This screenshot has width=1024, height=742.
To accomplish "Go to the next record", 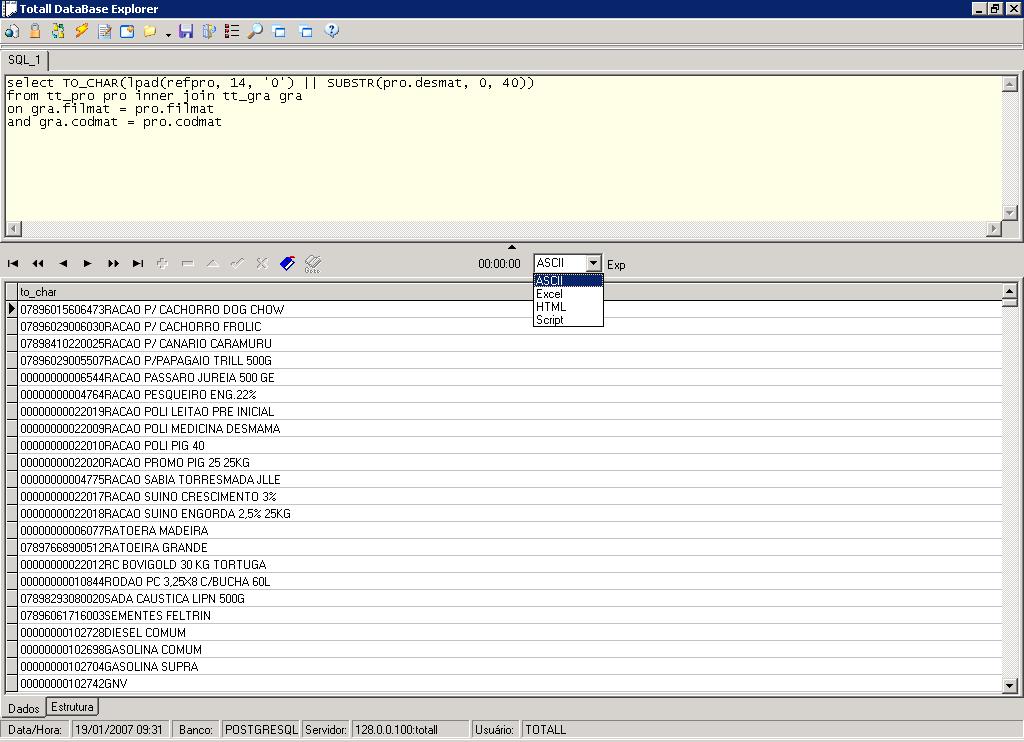I will (x=88, y=263).
